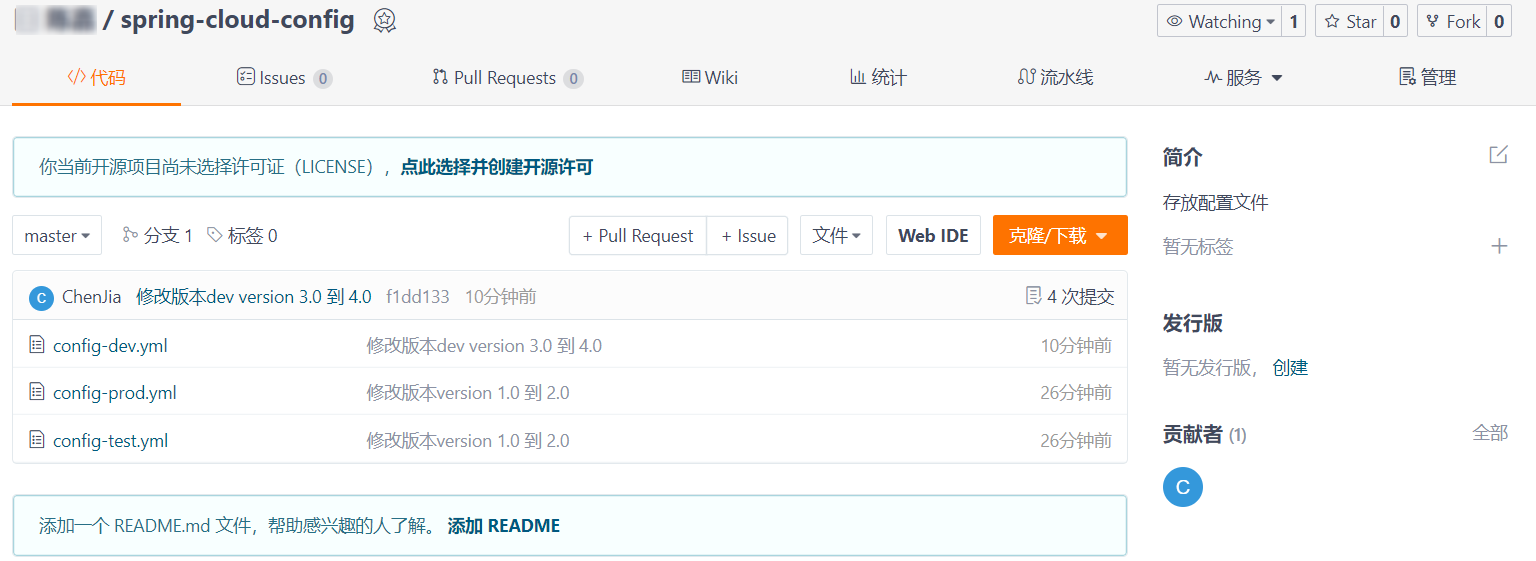Open the 管理 tab
Viewport: 1536px width, 561px height.
pyautogui.click(x=1427, y=77)
